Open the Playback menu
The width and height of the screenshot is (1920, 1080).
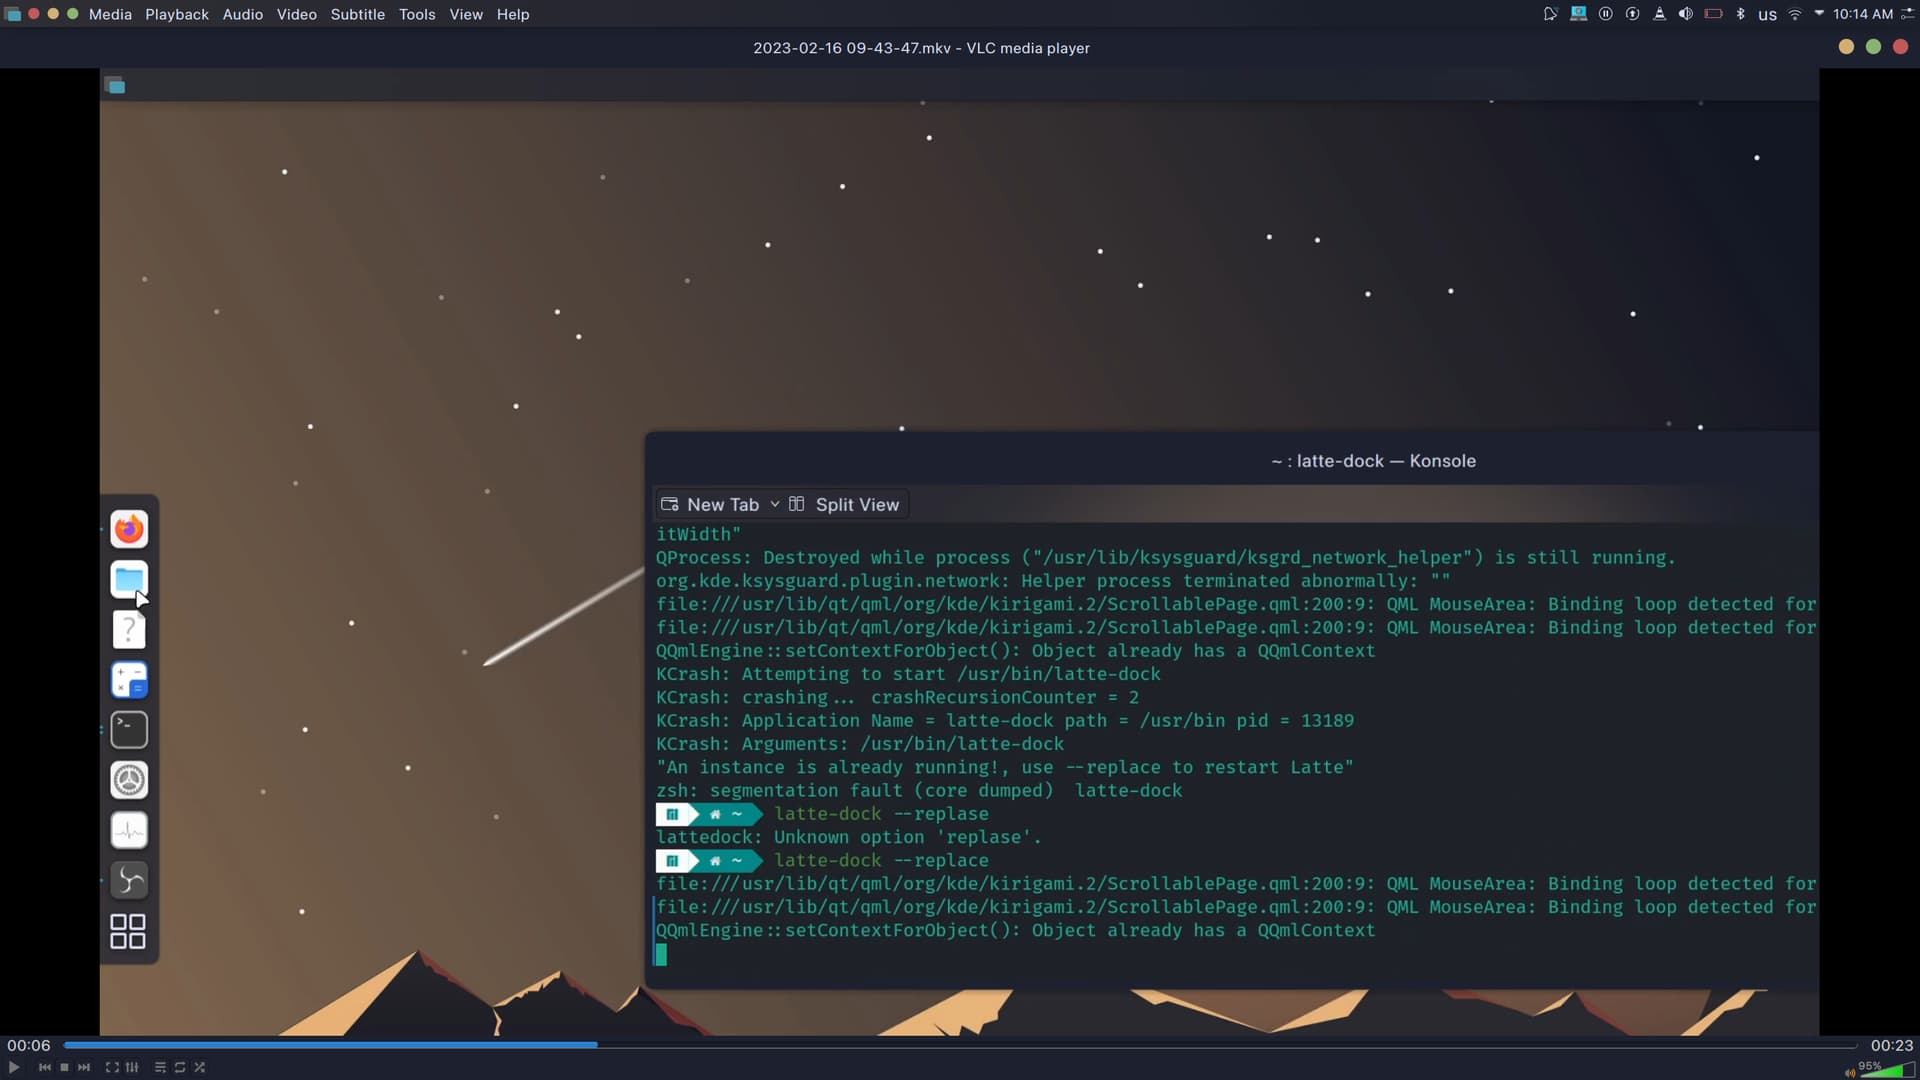click(x=176, y=15)
